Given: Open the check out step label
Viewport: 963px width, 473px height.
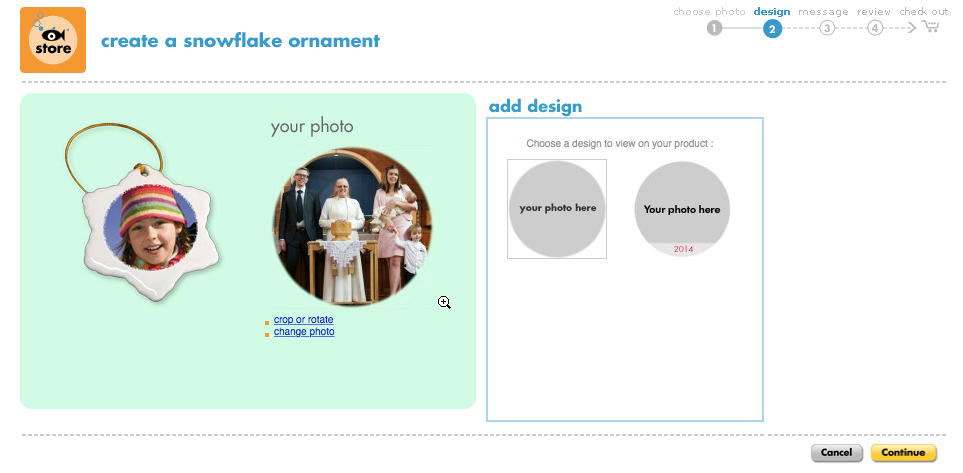Looking at the screenshot, I should (x=924, y=11).
